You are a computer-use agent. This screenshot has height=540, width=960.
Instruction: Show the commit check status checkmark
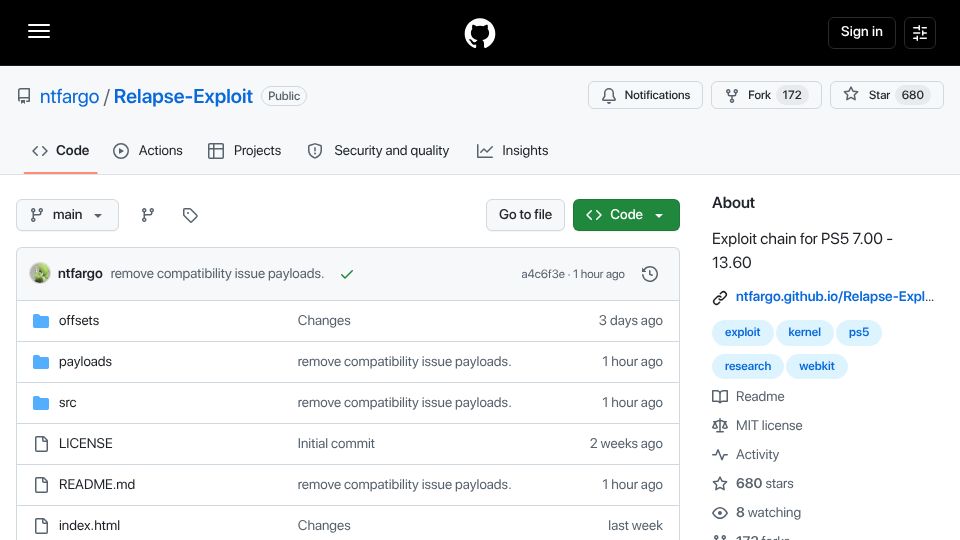point(347,274)
